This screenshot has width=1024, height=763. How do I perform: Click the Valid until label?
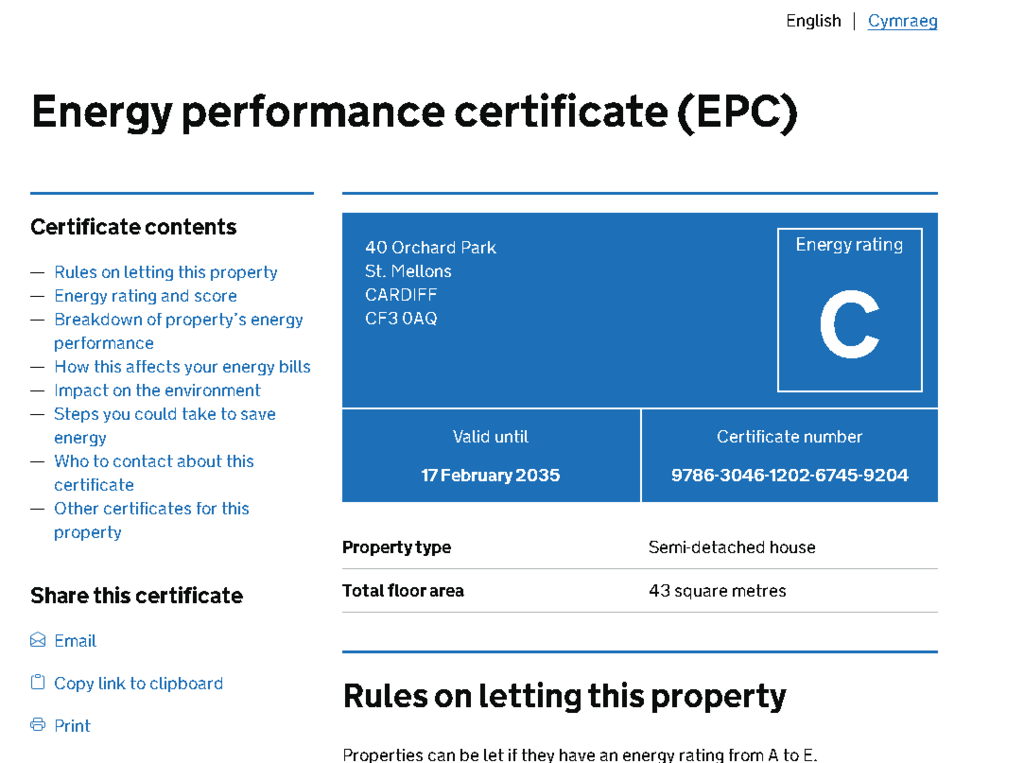(x=490, y=436)
